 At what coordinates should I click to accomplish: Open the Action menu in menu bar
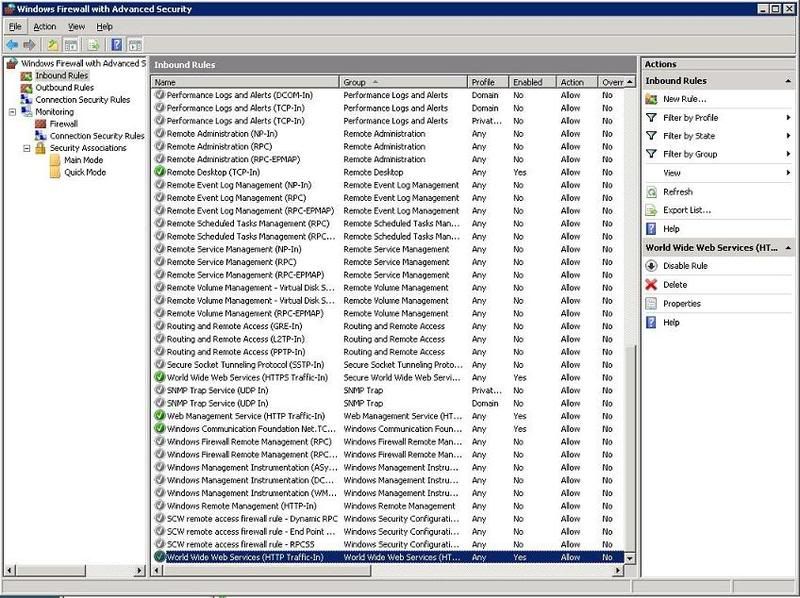pos(44,27)
